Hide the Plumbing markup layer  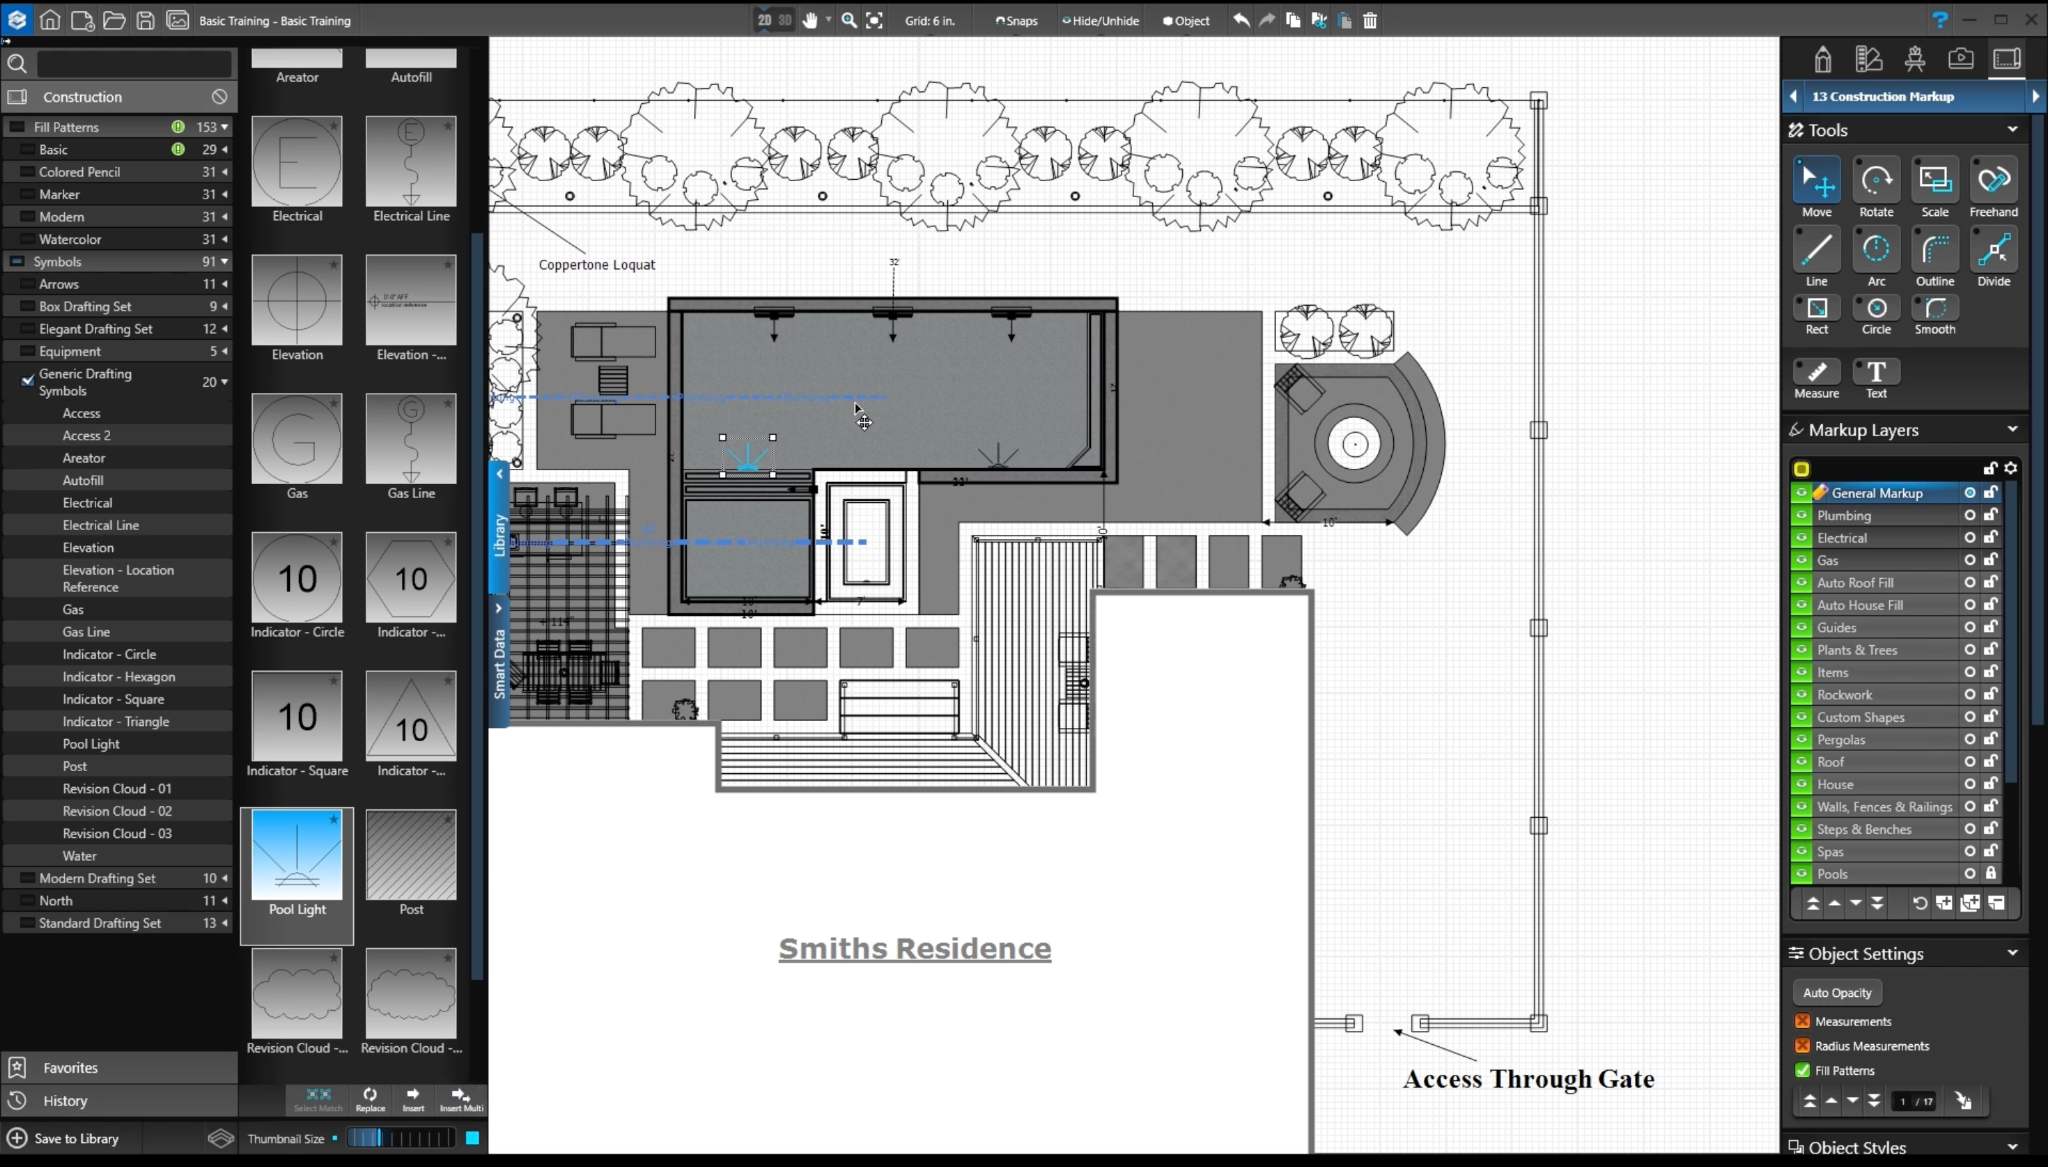click(x=1801, y=516)
